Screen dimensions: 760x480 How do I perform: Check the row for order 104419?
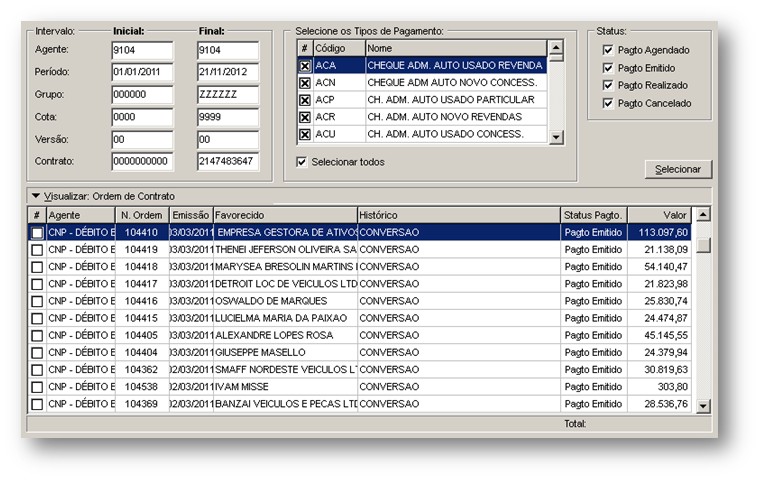coord(37,250)
